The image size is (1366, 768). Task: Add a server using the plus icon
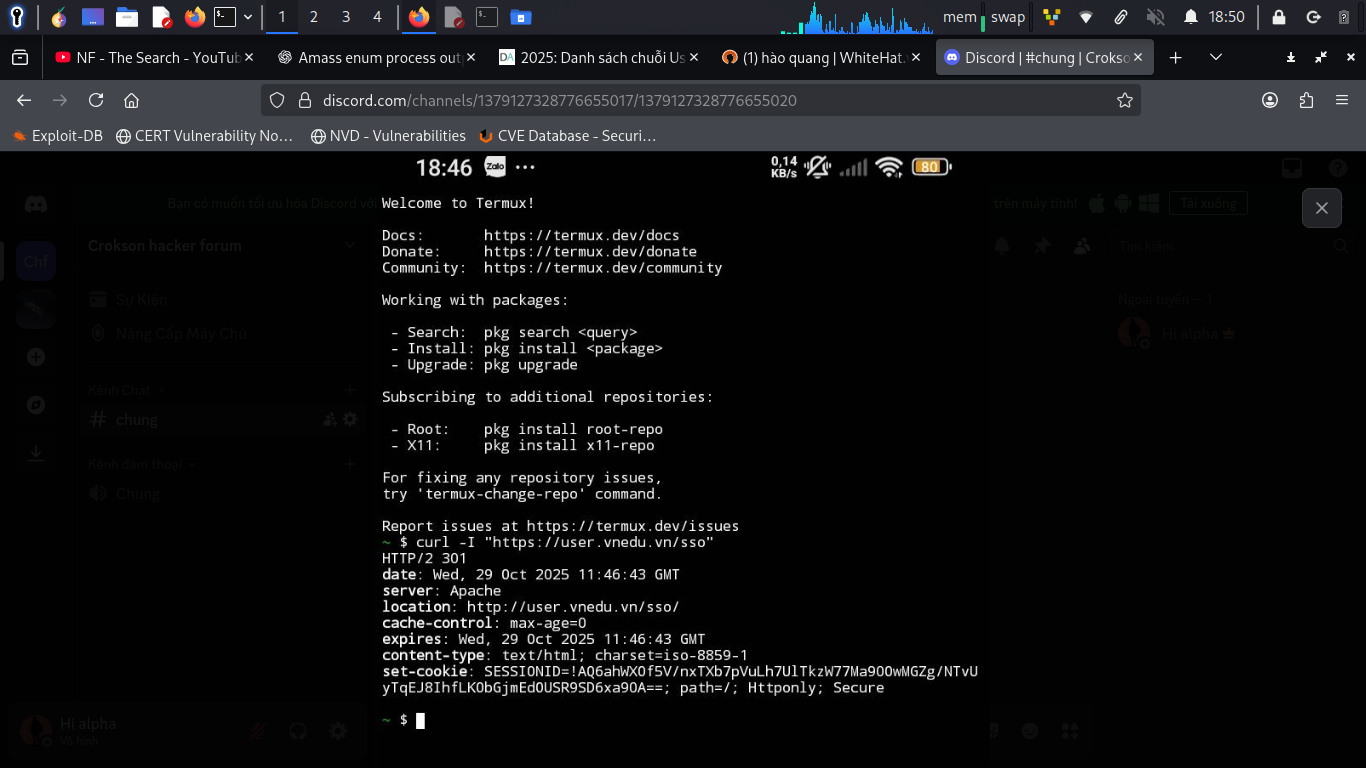36,356
